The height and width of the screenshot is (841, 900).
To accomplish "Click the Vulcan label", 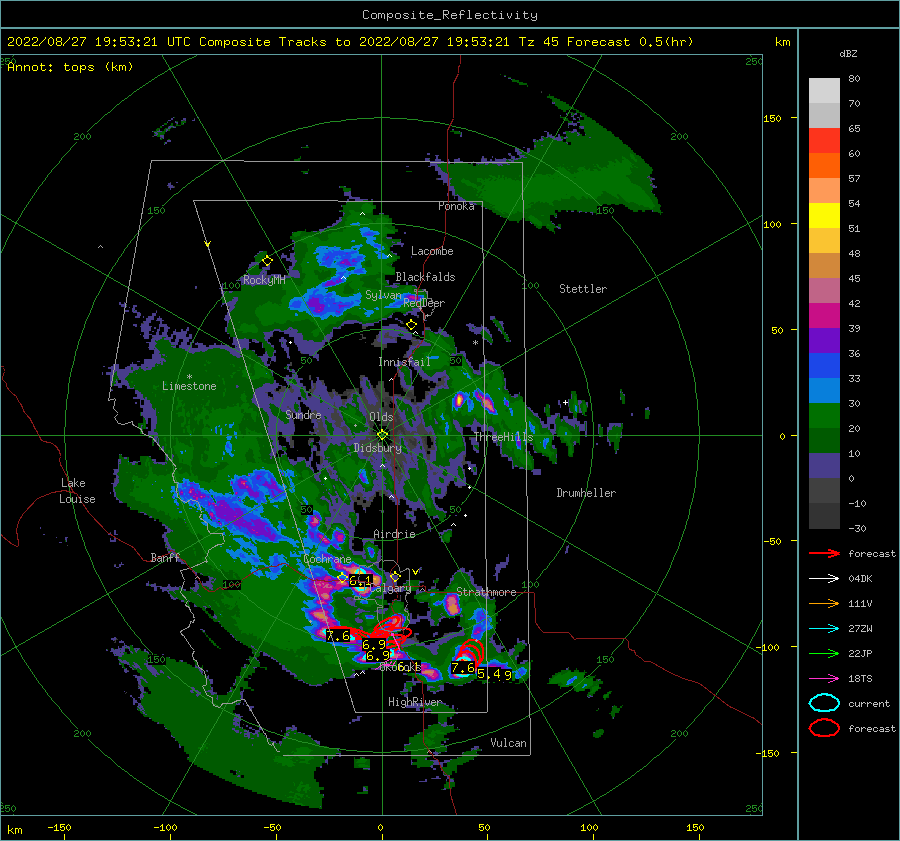I will tap(509, 743).
